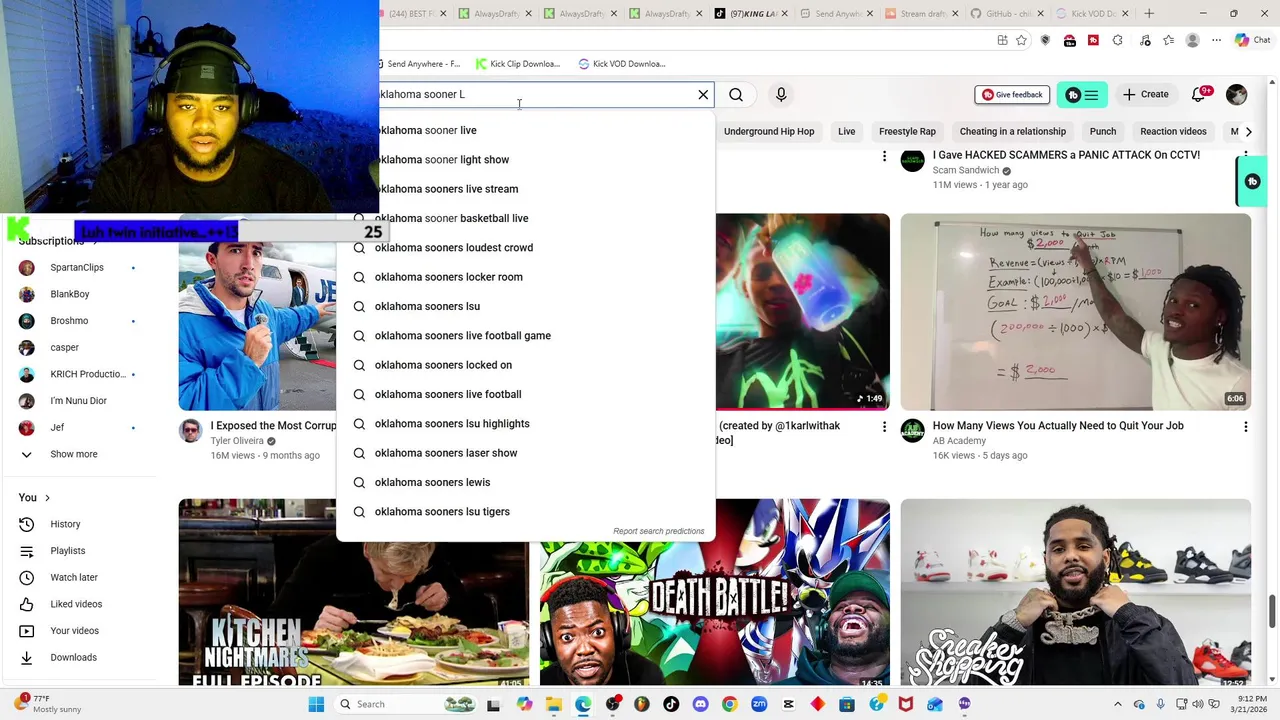Open AB Academy whiteboard video thumbnail

[x=1075, y=312]
